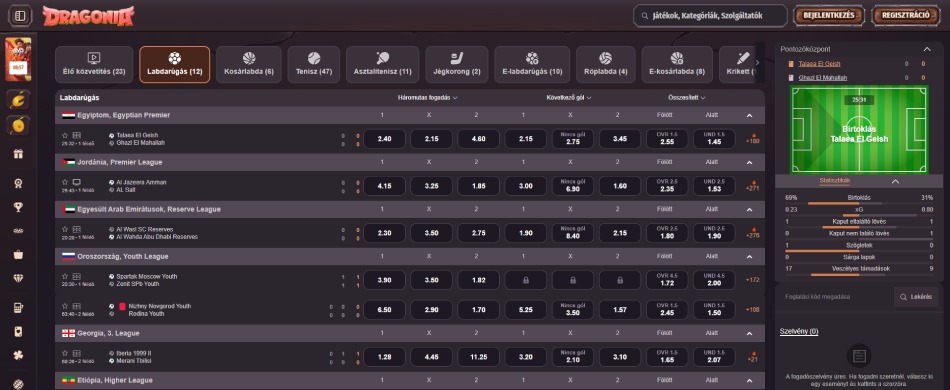Open the gift box sidebar icon
Image resolution: width=950 pixels, height=390 pixels.
[x=18, y=154]
